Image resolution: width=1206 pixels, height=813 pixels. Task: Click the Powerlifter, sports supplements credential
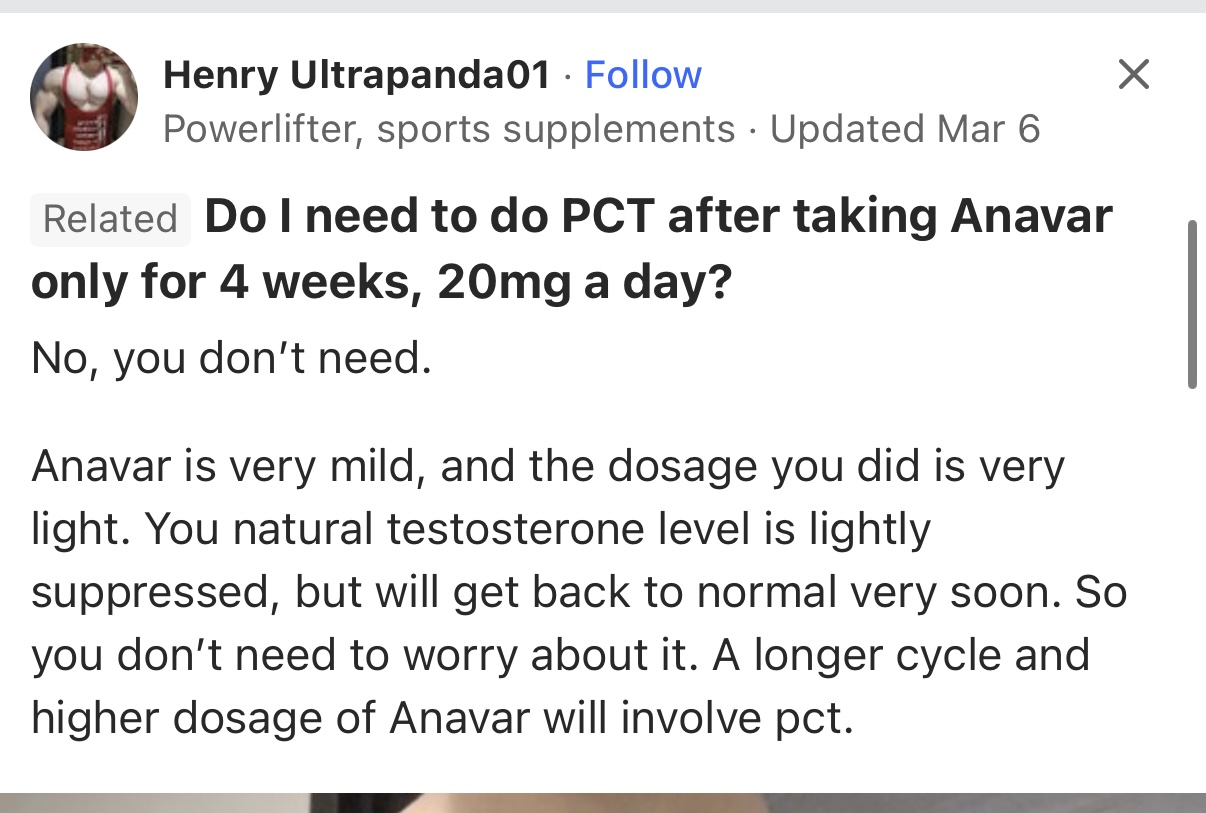(449, 129)
